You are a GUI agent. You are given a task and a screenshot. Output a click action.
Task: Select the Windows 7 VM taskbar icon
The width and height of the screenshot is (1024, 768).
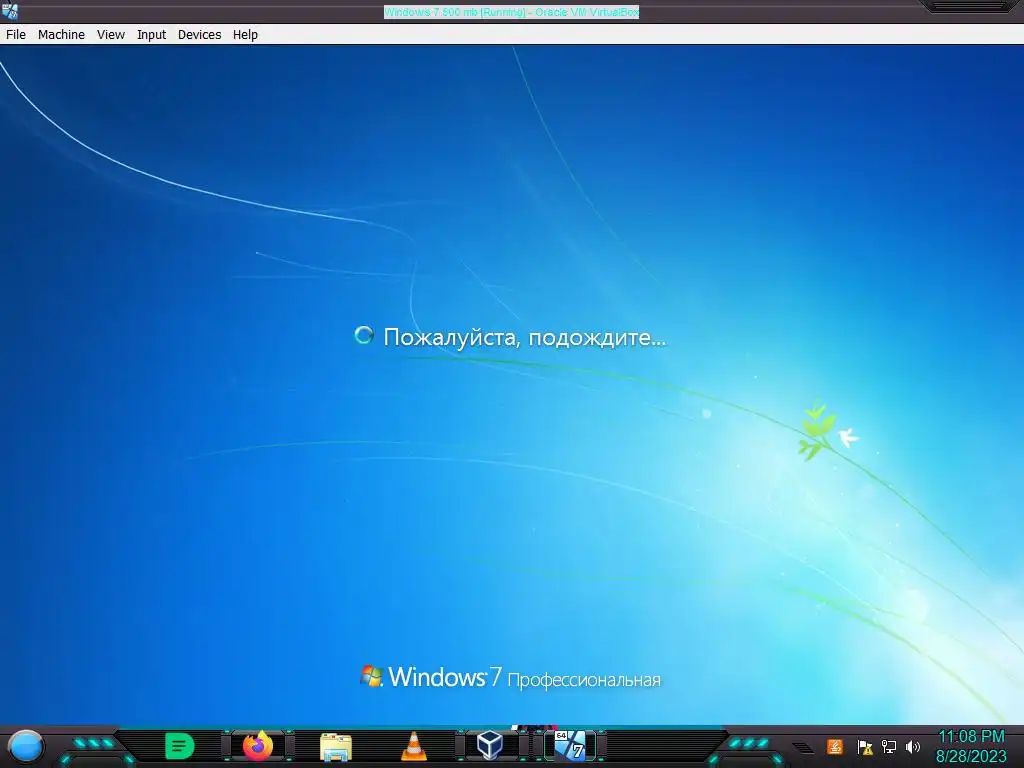569,746
